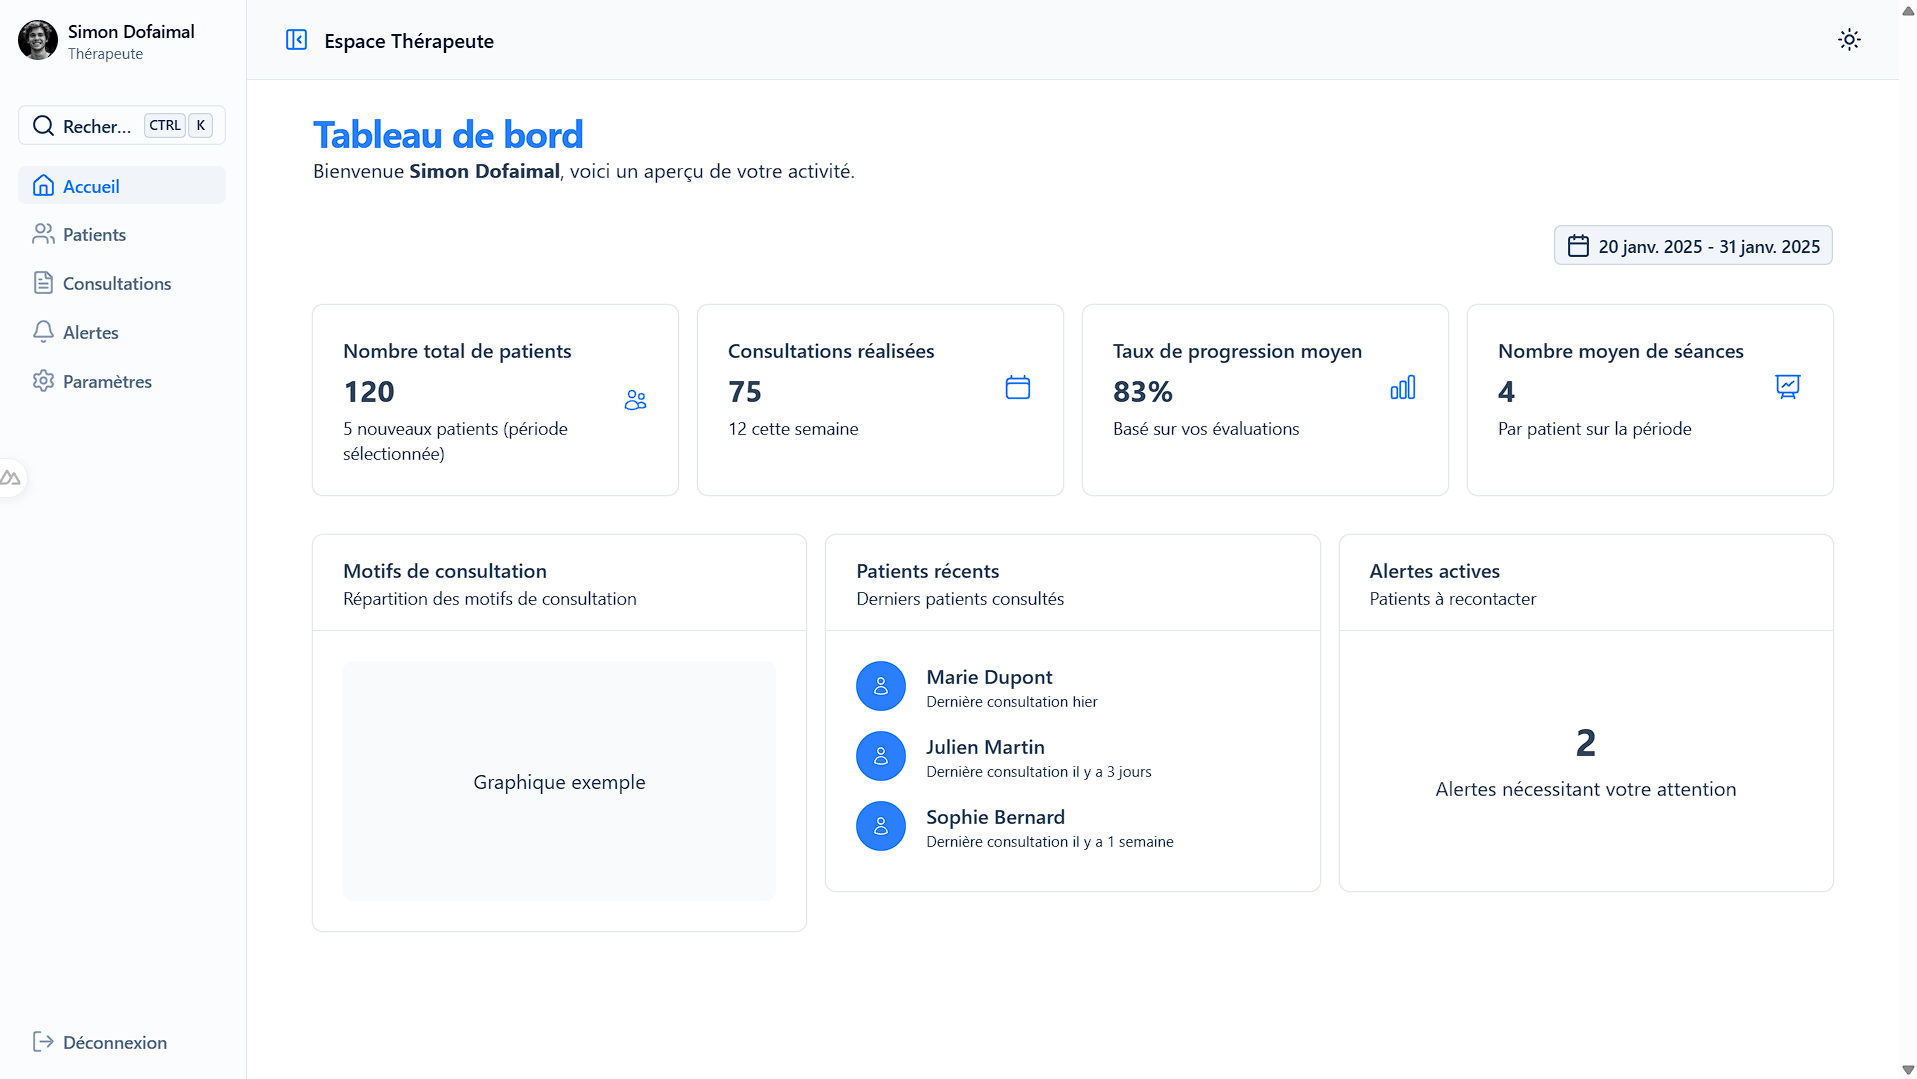
Task: Open the Recher... search field
Action: (122, 125)
